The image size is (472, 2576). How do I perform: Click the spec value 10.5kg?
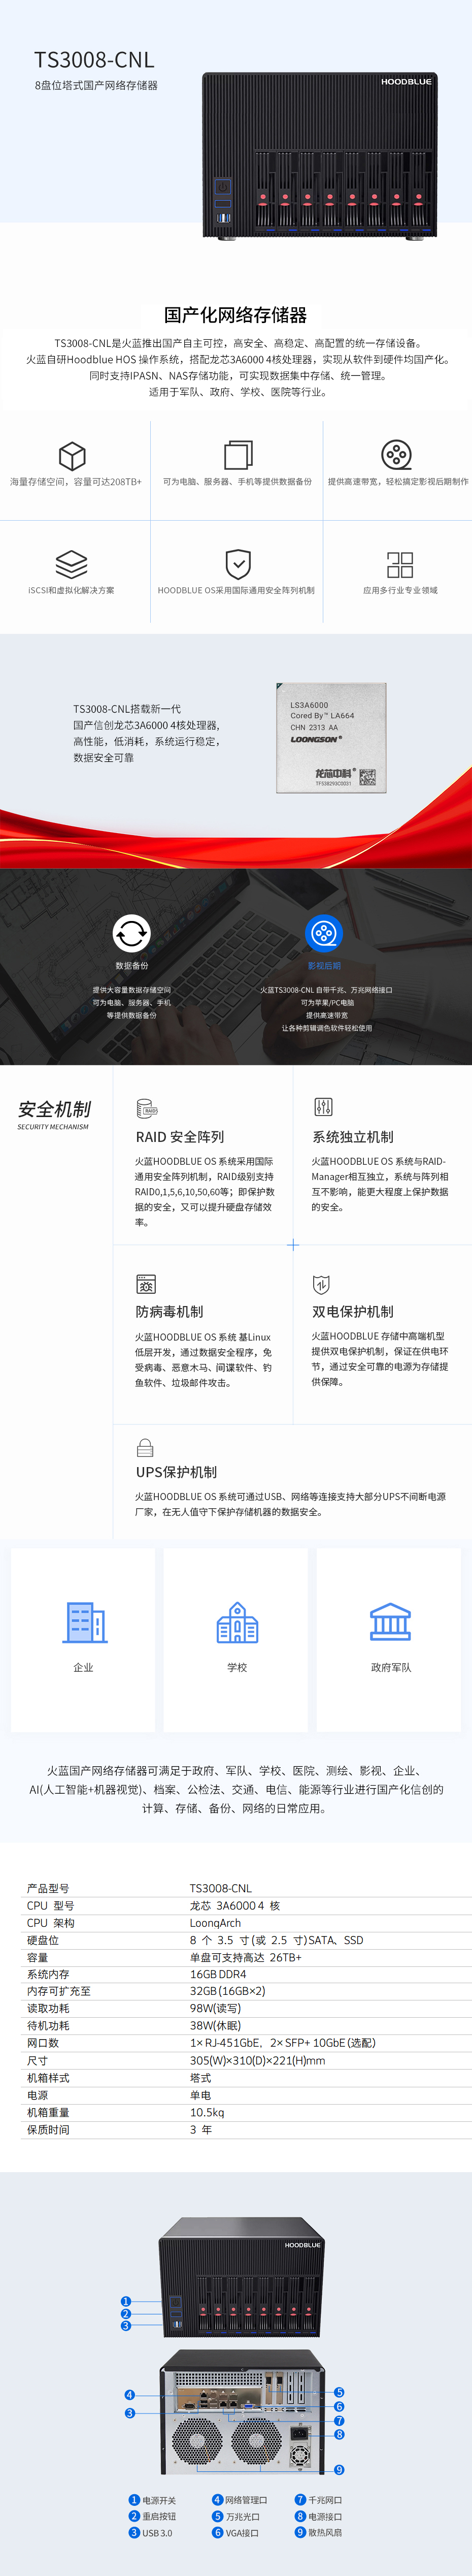coord(207,2113)
